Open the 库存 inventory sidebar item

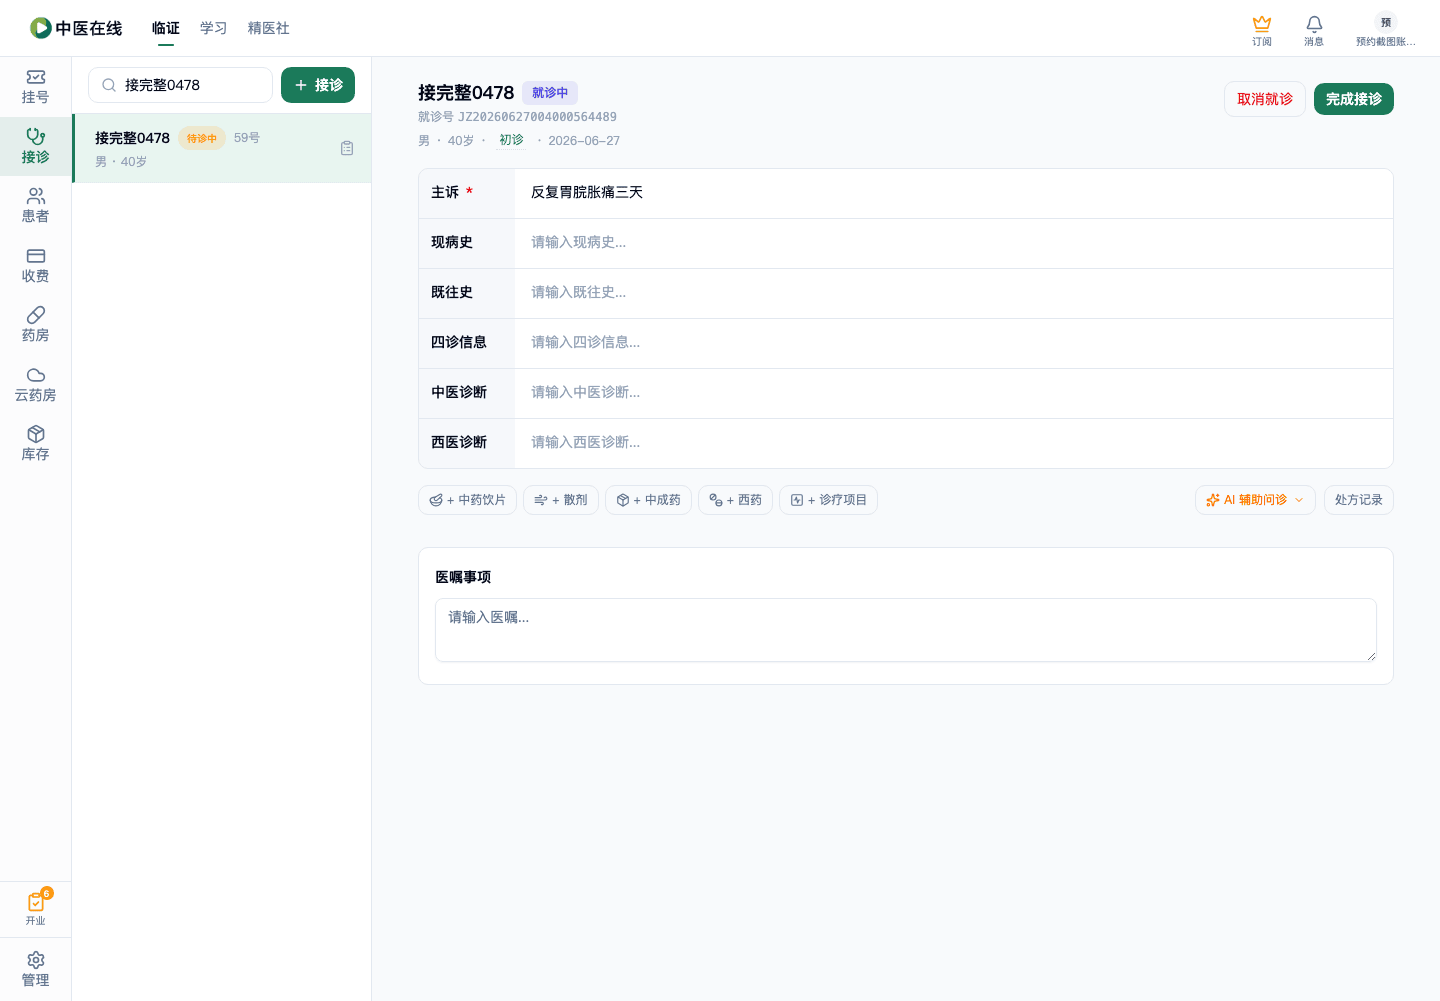36,444
